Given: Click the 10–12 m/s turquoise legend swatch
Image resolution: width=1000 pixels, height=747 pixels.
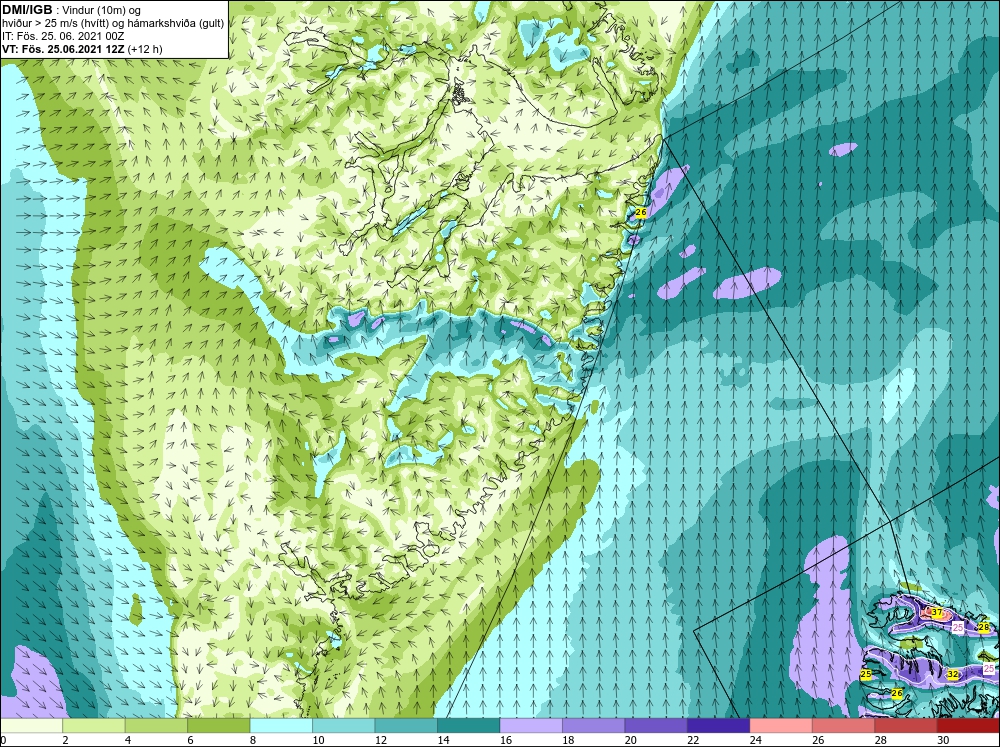Looking at the screenshot, I should tap(344, 725).
